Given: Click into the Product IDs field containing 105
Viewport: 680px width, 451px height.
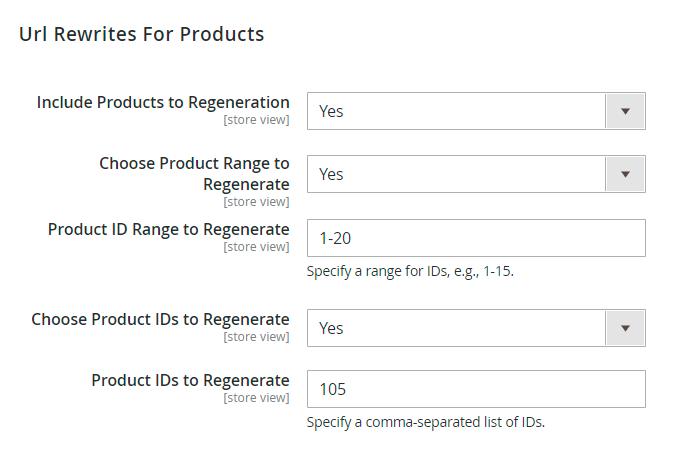Looking at the screenshot, I should pyautogui.click(x=476, y=389).
